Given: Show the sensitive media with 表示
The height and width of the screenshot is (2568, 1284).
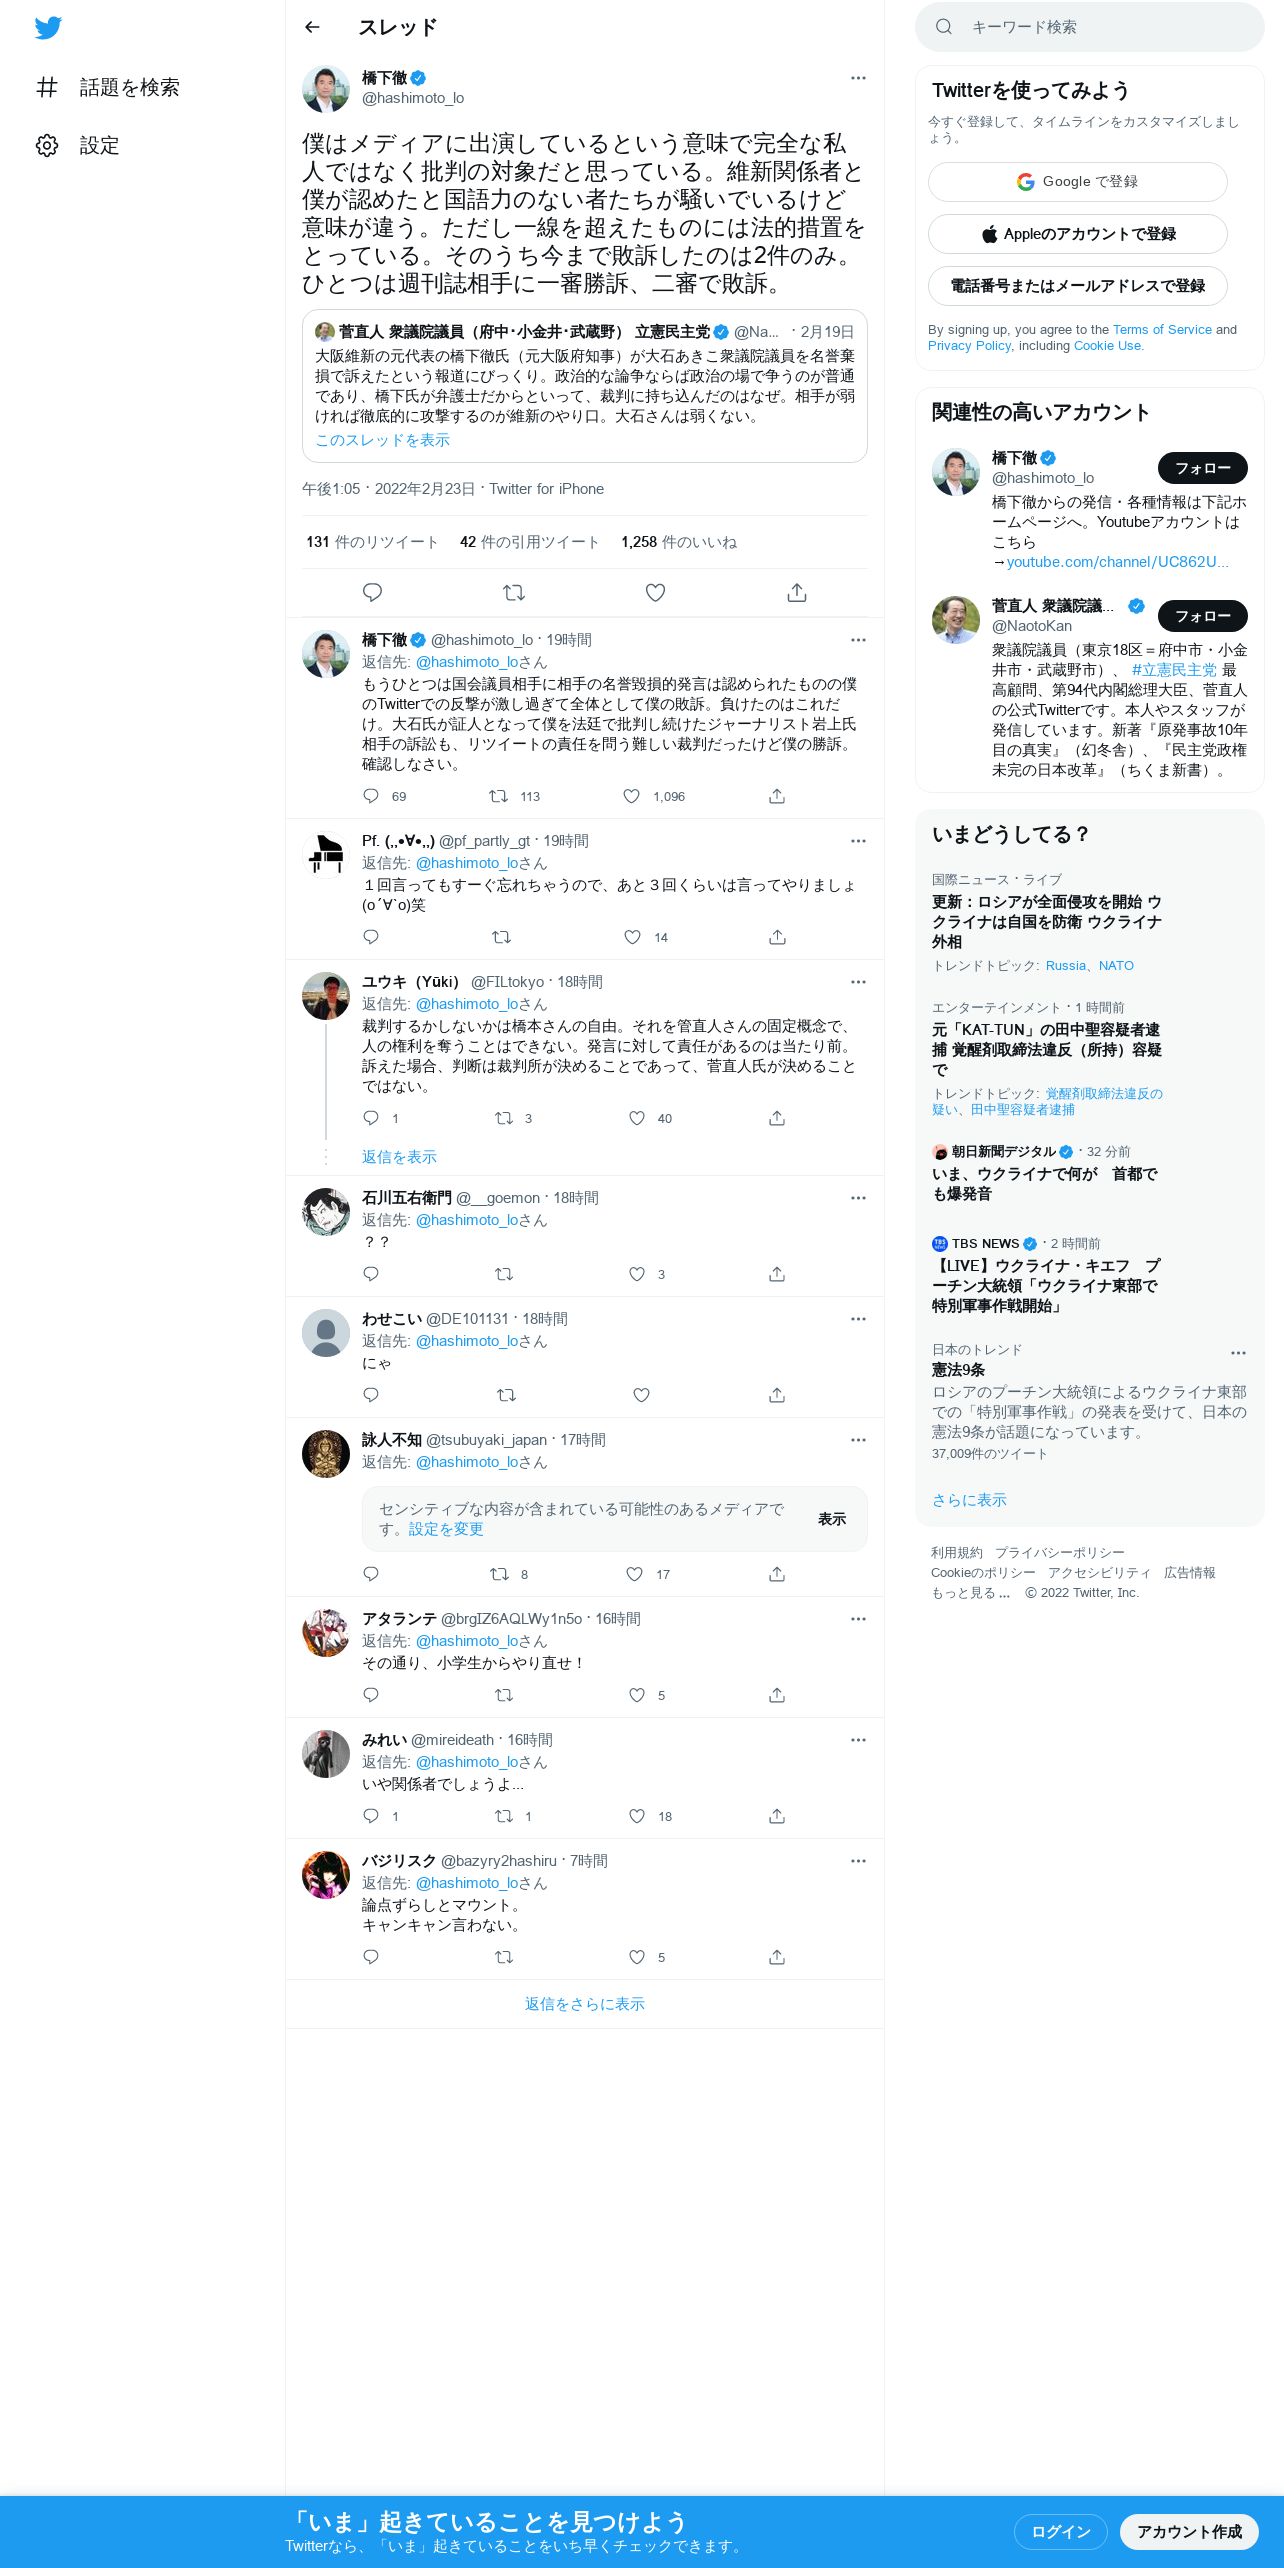Looking at the screenshot, I should click(x=832, y=1519).
